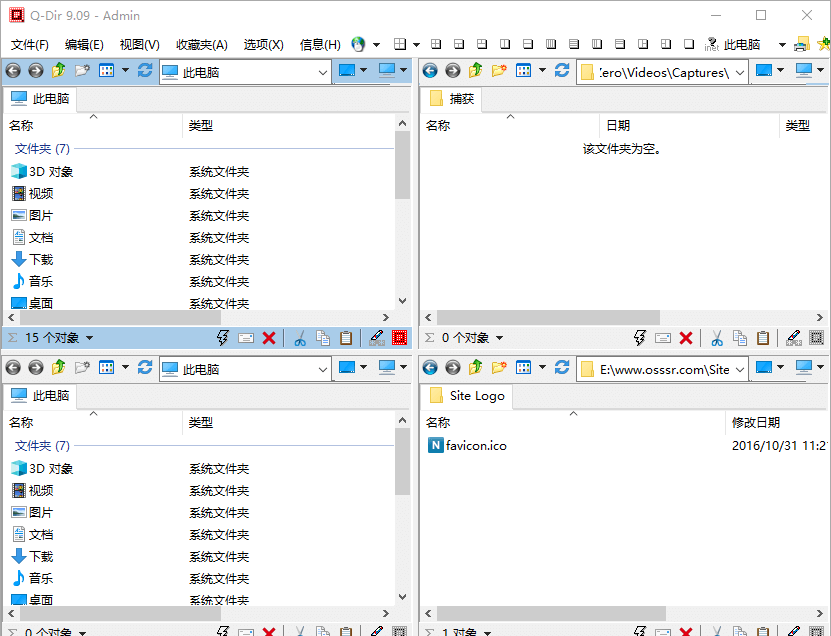Click the paste clipboard icon in top-left pane
831x636 pixels.
click(x=346, y=338)
